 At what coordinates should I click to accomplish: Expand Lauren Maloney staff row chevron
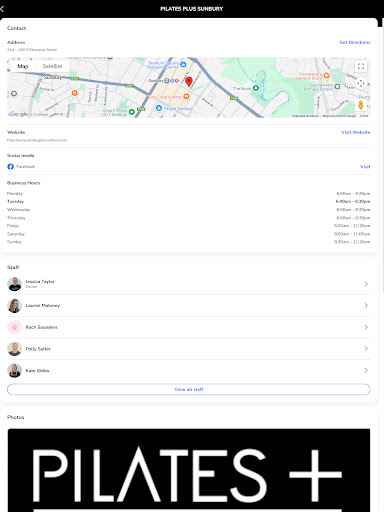(x=366, y=305)
